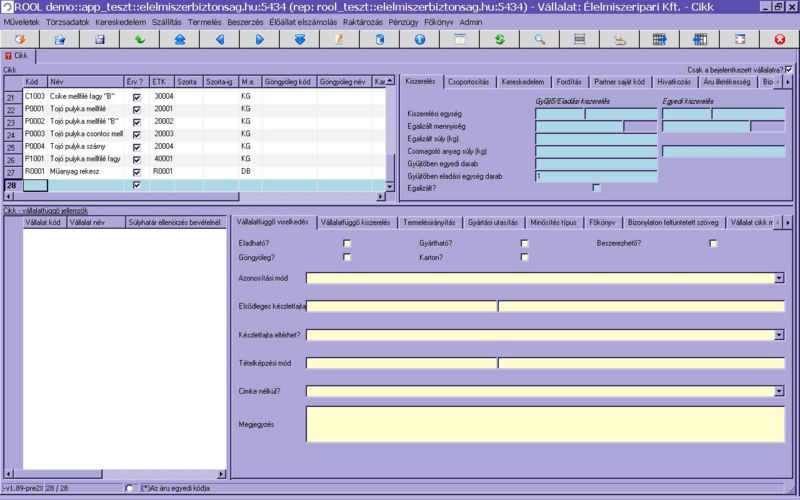Click the blue left arrow previous-record icon
Image resolution: width=800 pixels, height=500 pixels.
(x=220, y=39)
